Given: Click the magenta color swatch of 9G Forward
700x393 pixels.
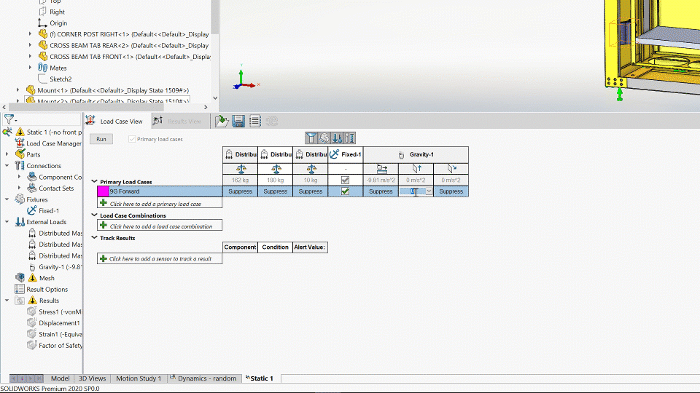Looking at the screenshot, I should click(103, 191).
